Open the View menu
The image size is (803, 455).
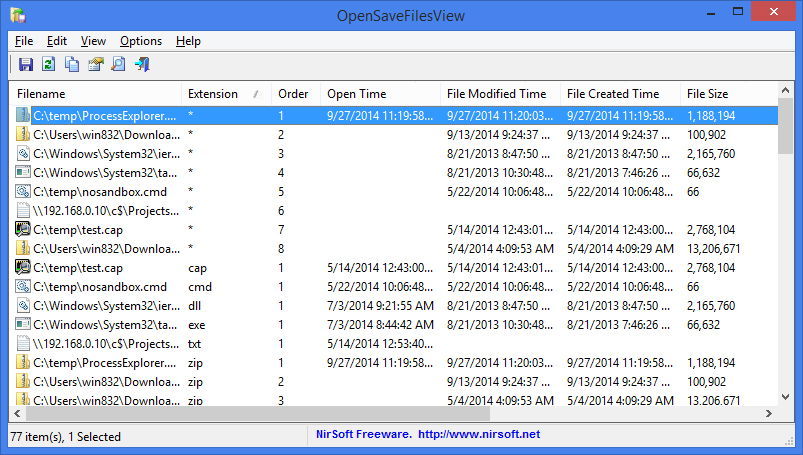(x=93, y=41)
